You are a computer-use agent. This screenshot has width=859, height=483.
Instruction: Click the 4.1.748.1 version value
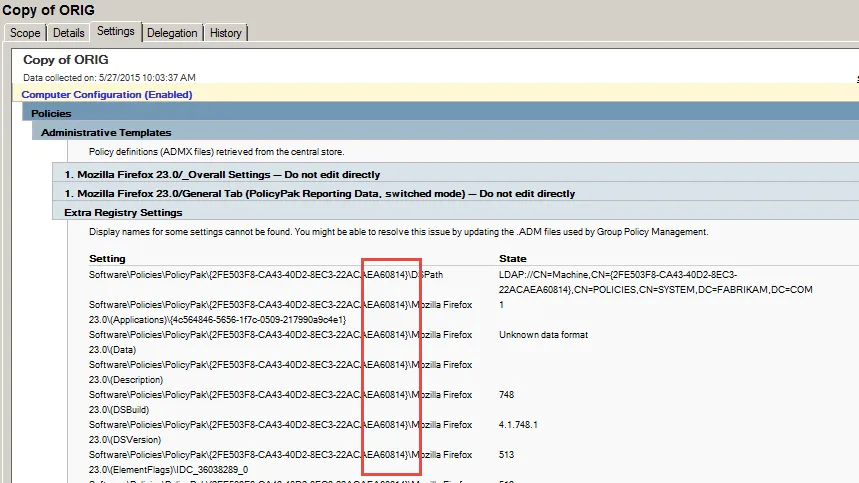tap(519, 424)
